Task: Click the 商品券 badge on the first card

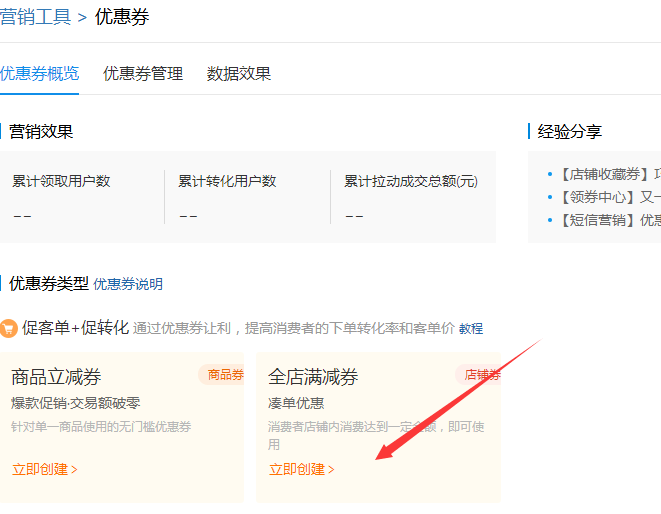Action: tap(224, 375)
